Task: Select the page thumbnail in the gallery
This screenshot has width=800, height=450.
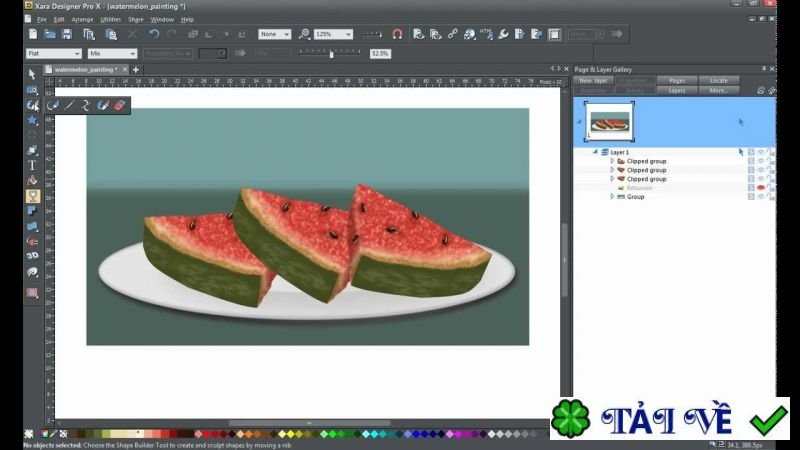Action: (607, 121)
